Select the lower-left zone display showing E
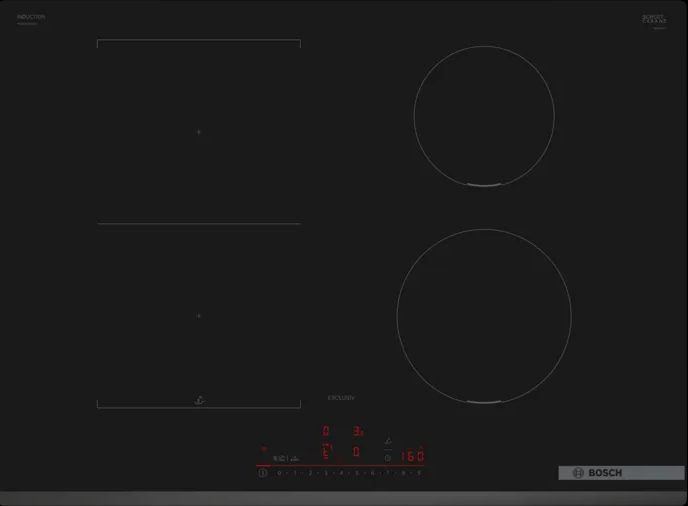688x506 pixels. (x=325, y=452)
